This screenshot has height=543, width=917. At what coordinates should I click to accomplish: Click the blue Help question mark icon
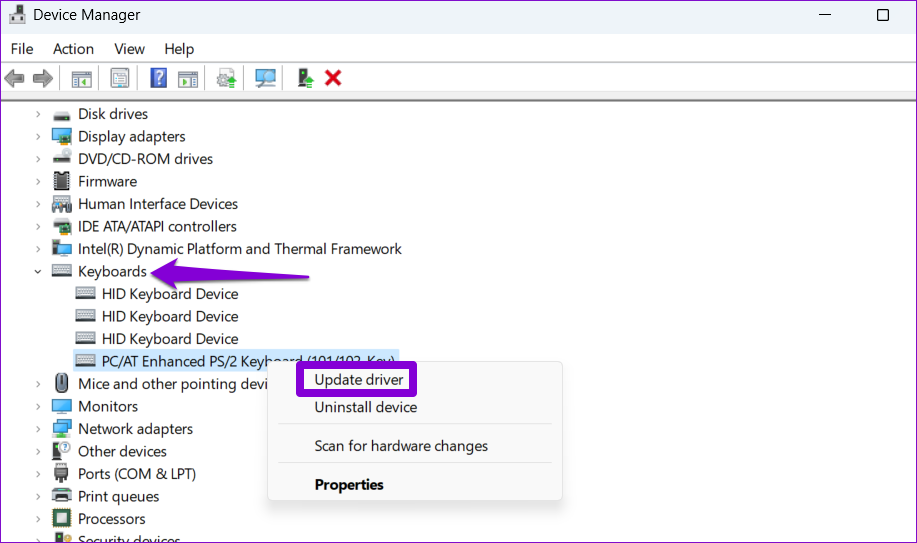tap(158, 78)
